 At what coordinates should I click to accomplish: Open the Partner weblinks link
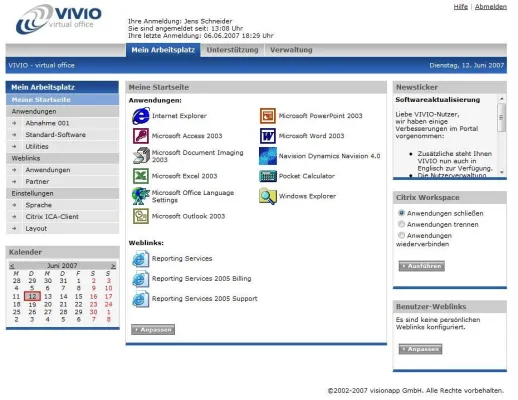point(37,181)
